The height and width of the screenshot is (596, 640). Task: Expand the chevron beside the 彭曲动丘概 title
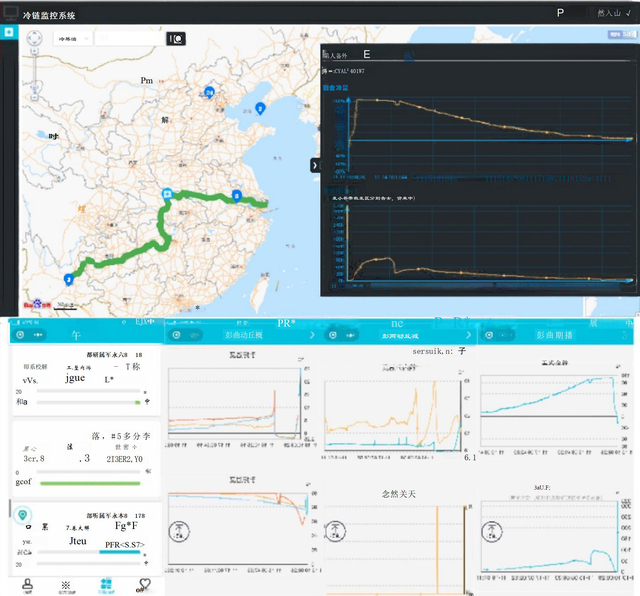(312, 335)
